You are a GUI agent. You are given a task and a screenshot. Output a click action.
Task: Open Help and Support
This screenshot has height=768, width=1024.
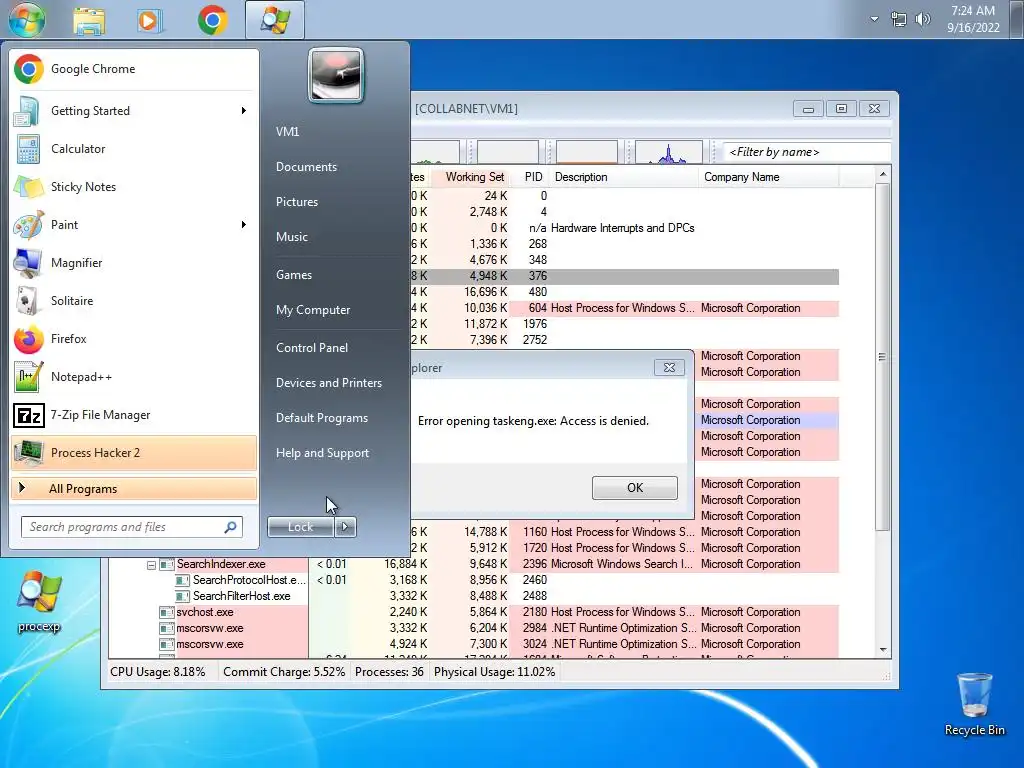click(322, 453)
